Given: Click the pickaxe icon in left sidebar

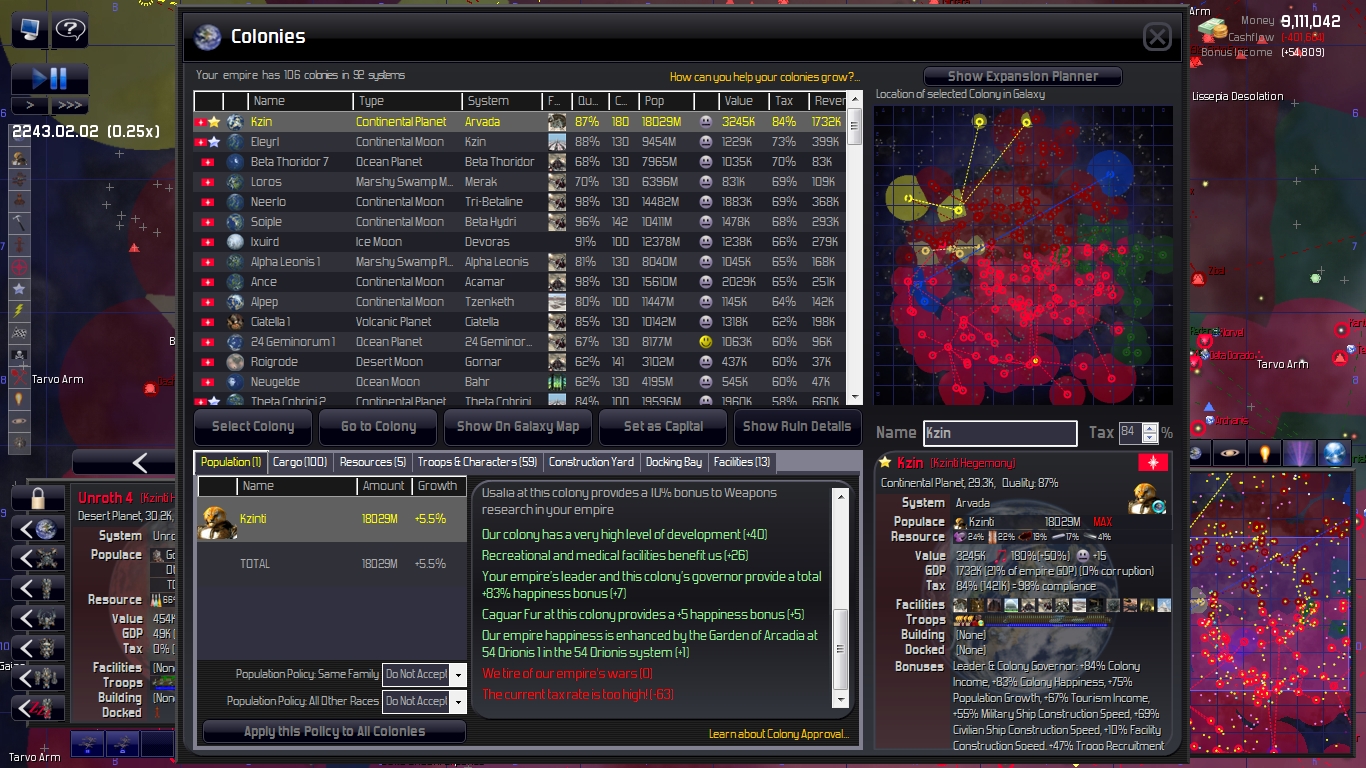Looking at the screenshot, I should coord(18,223).
